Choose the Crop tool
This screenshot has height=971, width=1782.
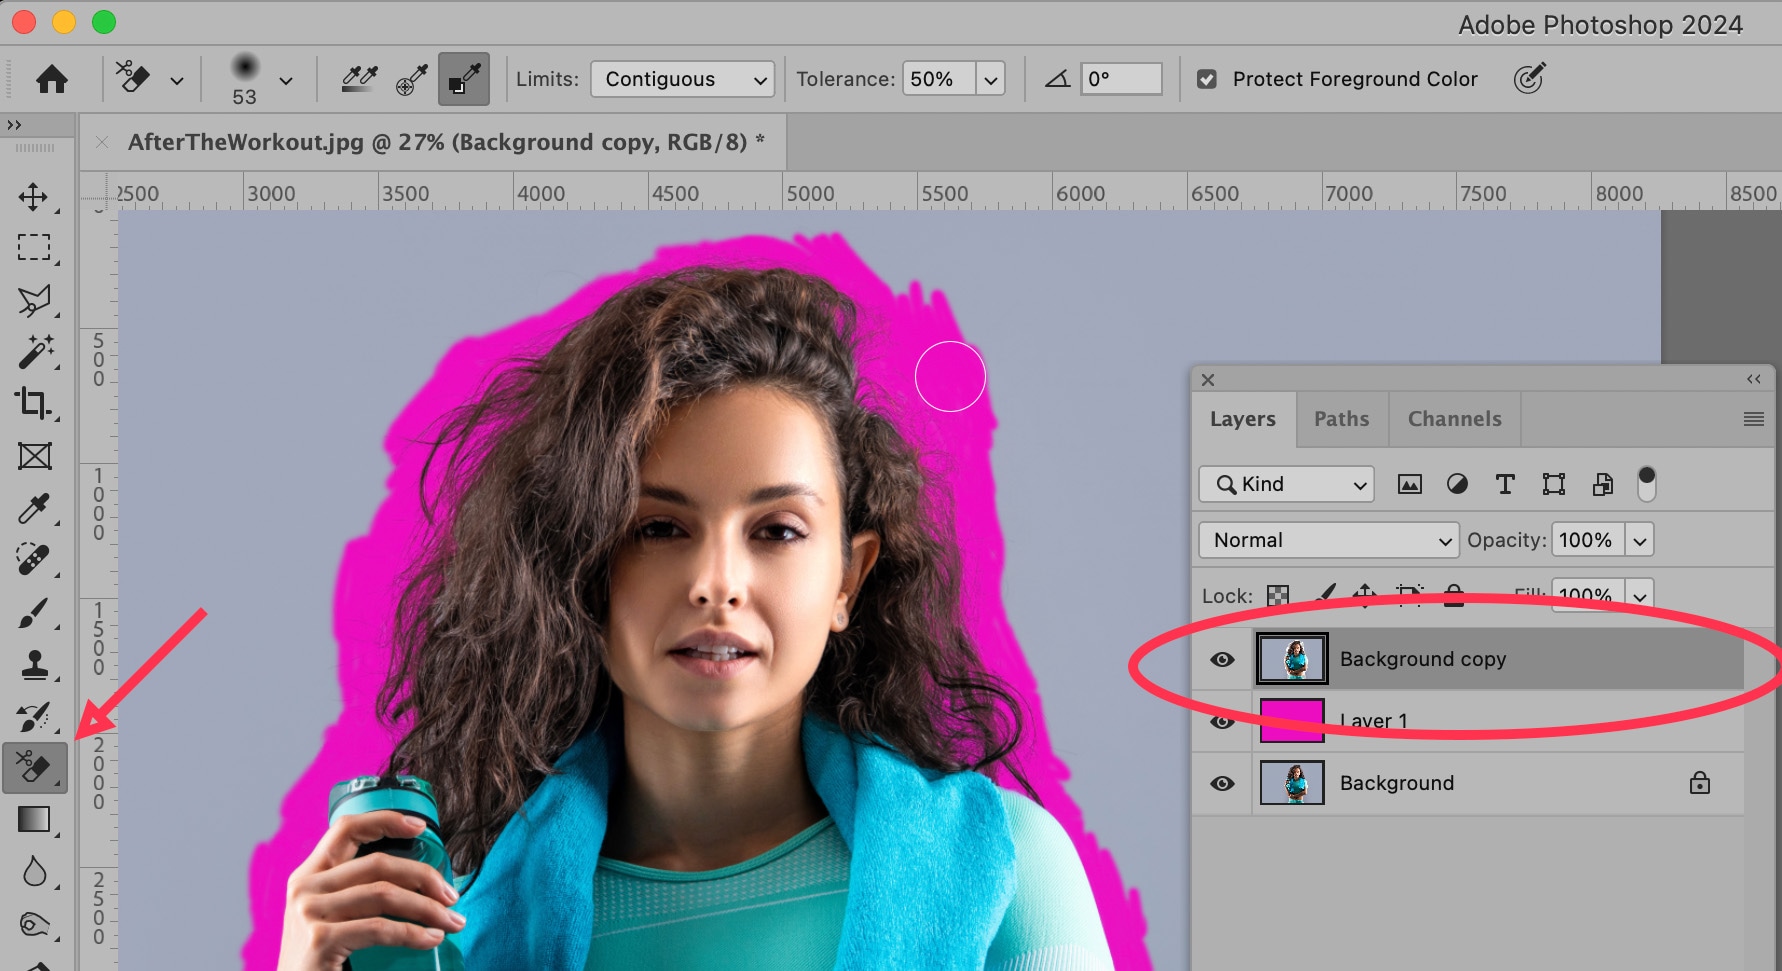(33, 403)
